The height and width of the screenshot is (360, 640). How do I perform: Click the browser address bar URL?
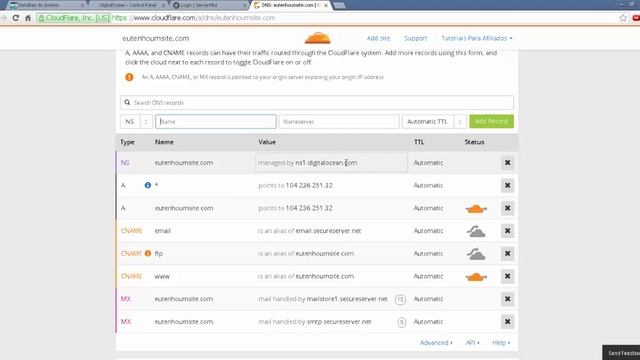pyautogui.click(x=193, y=18)
